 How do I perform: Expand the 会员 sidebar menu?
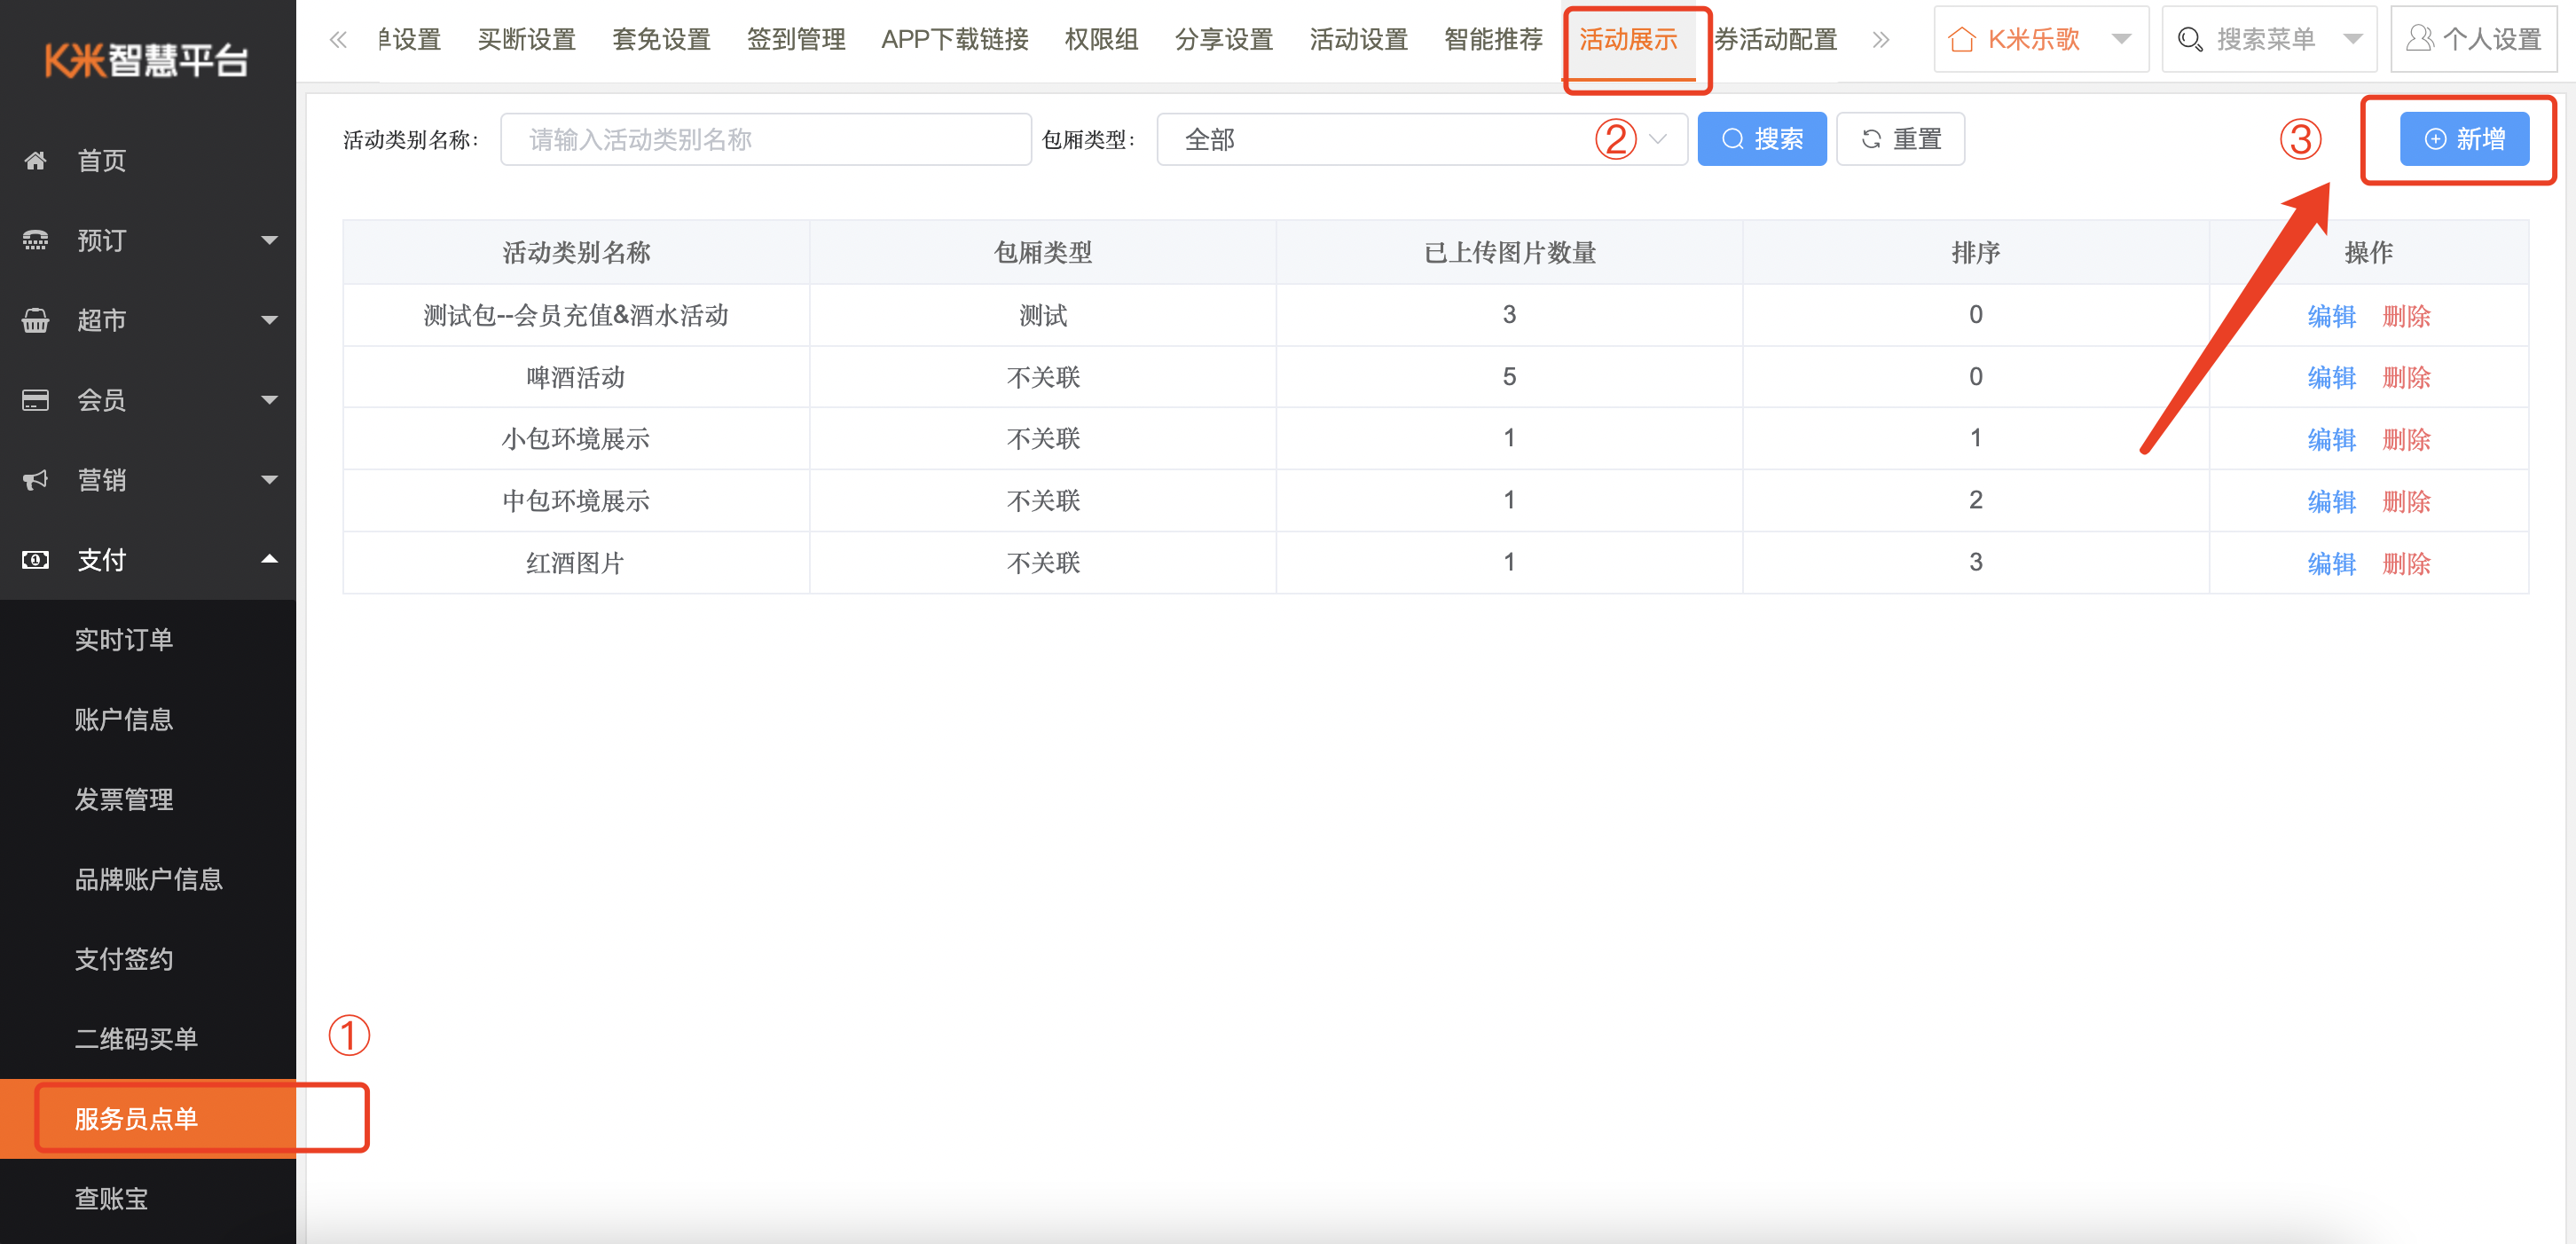click(269, 400)
